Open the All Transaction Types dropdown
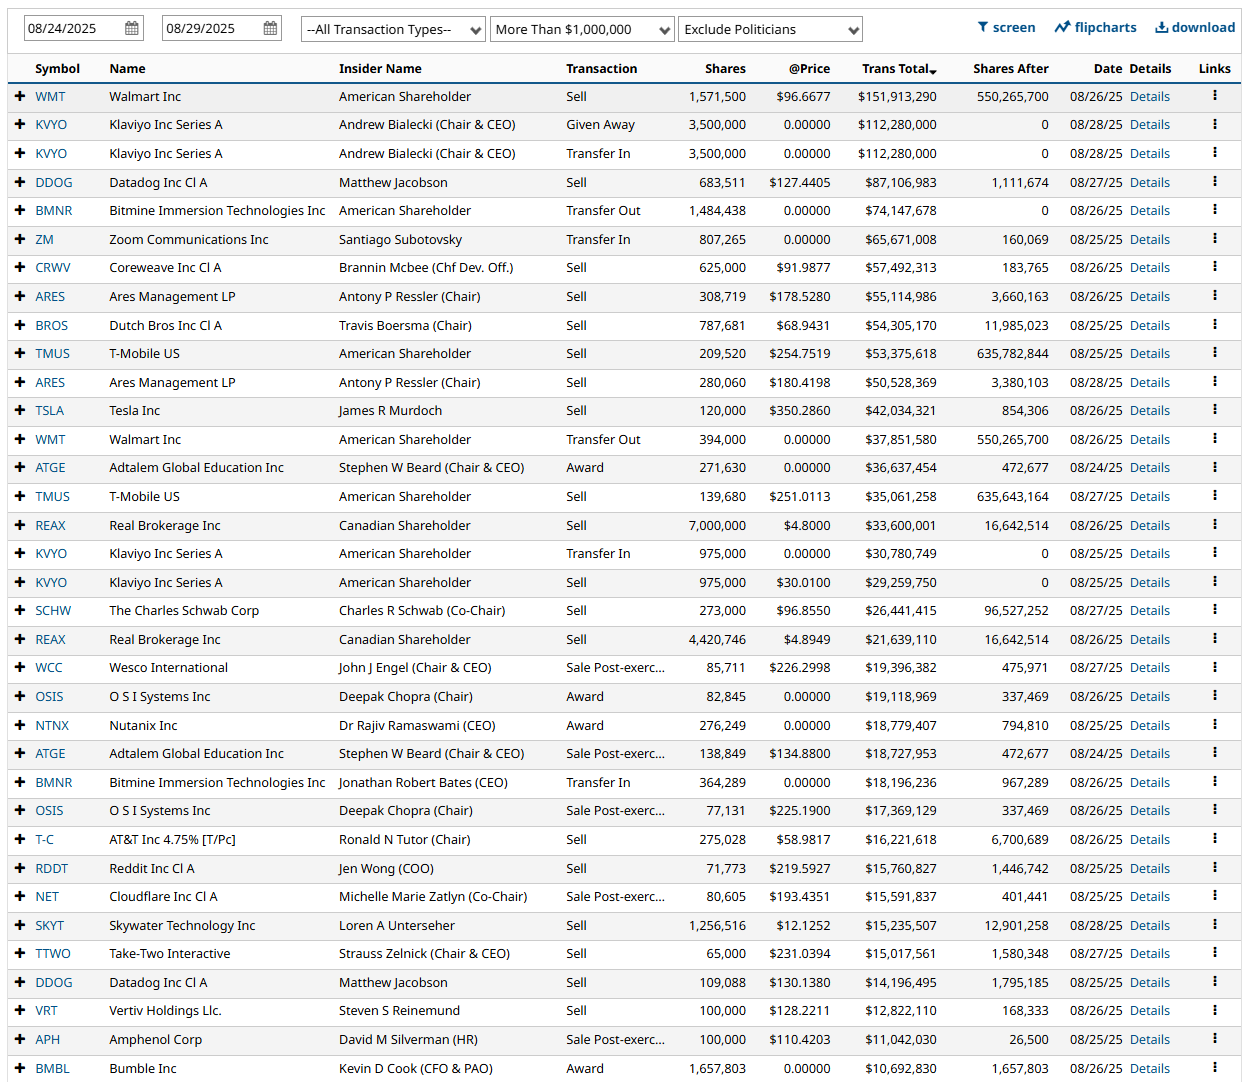Image resolution: width=1248 pixels, height=1082 pixels. [x=393, y=29]
